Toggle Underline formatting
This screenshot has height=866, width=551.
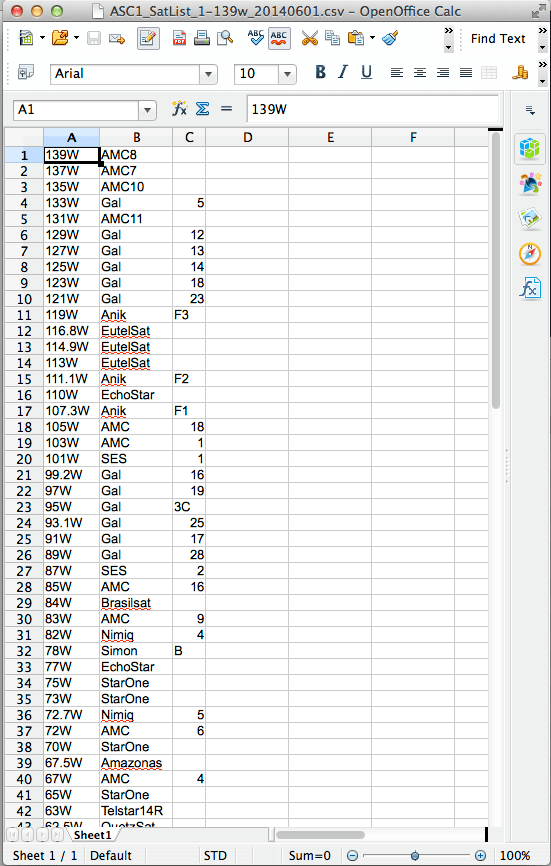(x=366, y=72)
